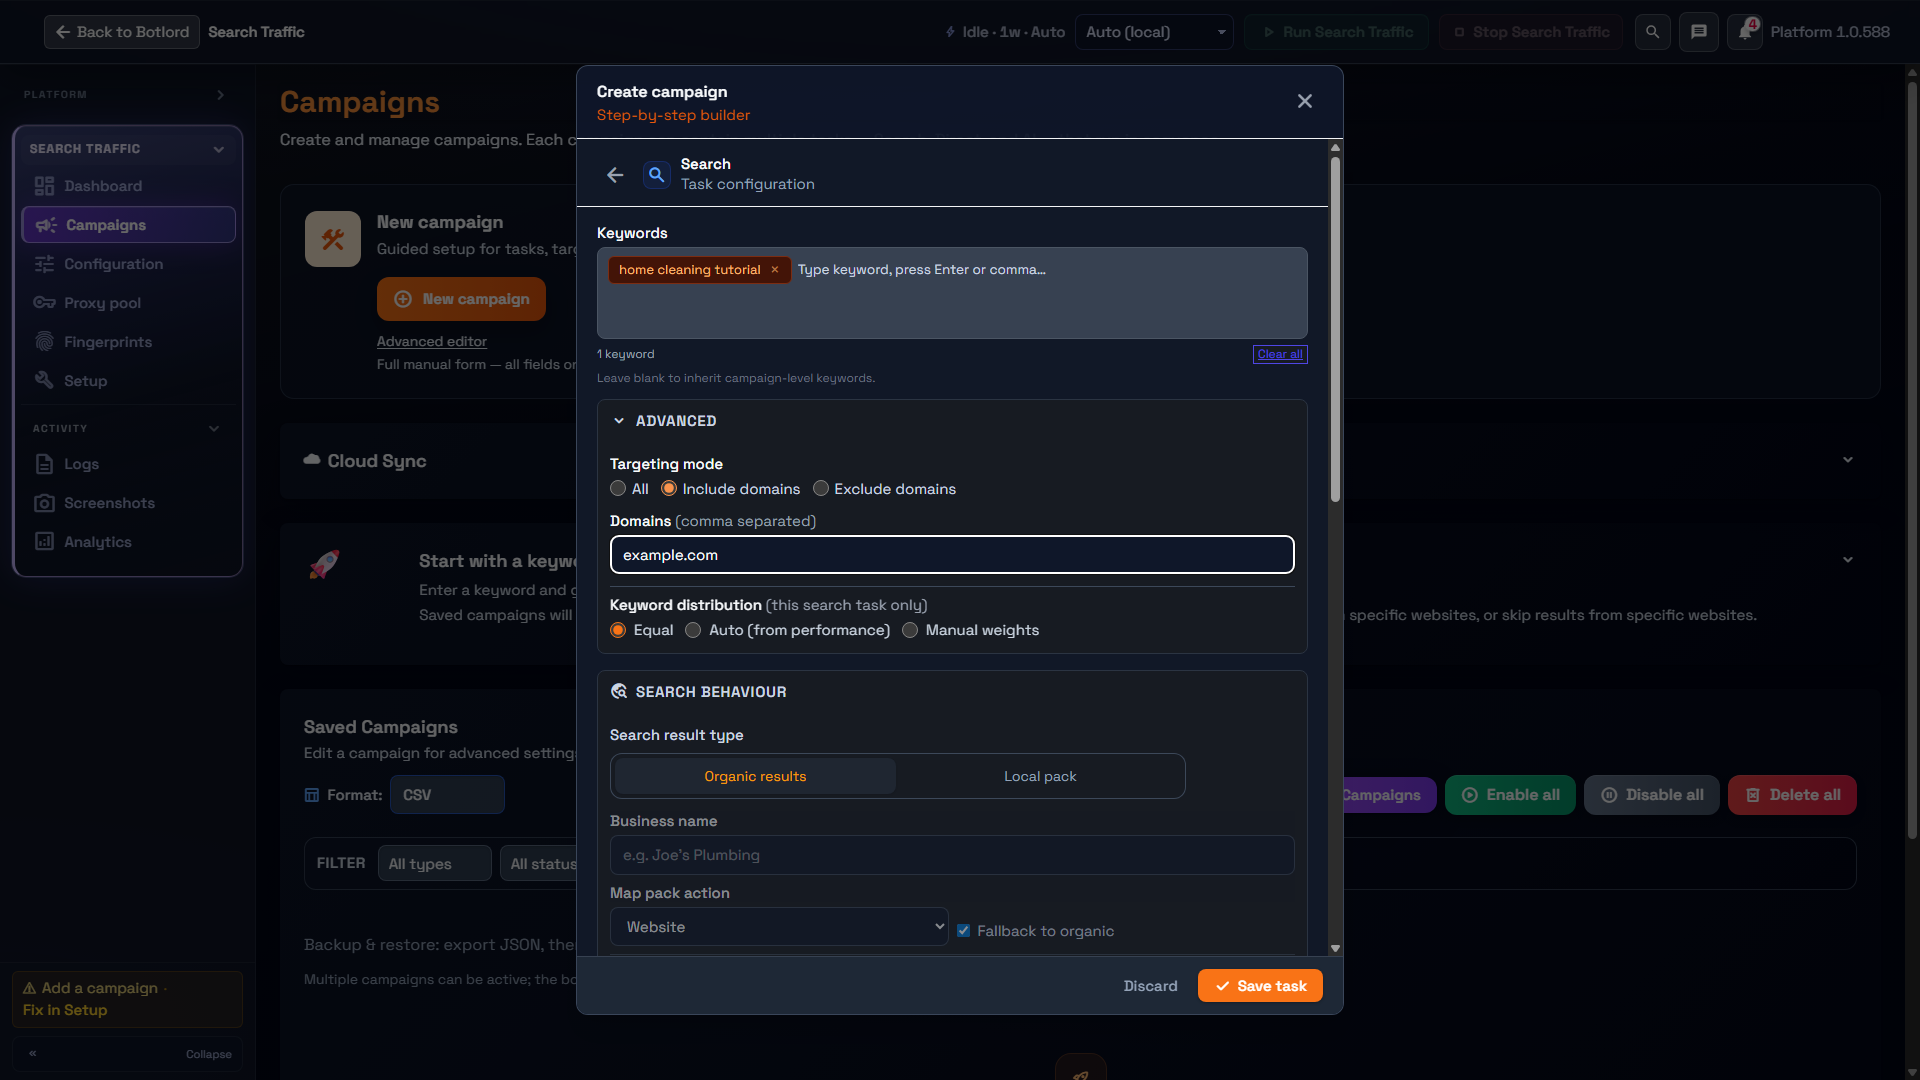Image resolution: width=1920 pixels, height=1080 pixels.
Task: Open Configuration in sidebar
Action: 129,264
